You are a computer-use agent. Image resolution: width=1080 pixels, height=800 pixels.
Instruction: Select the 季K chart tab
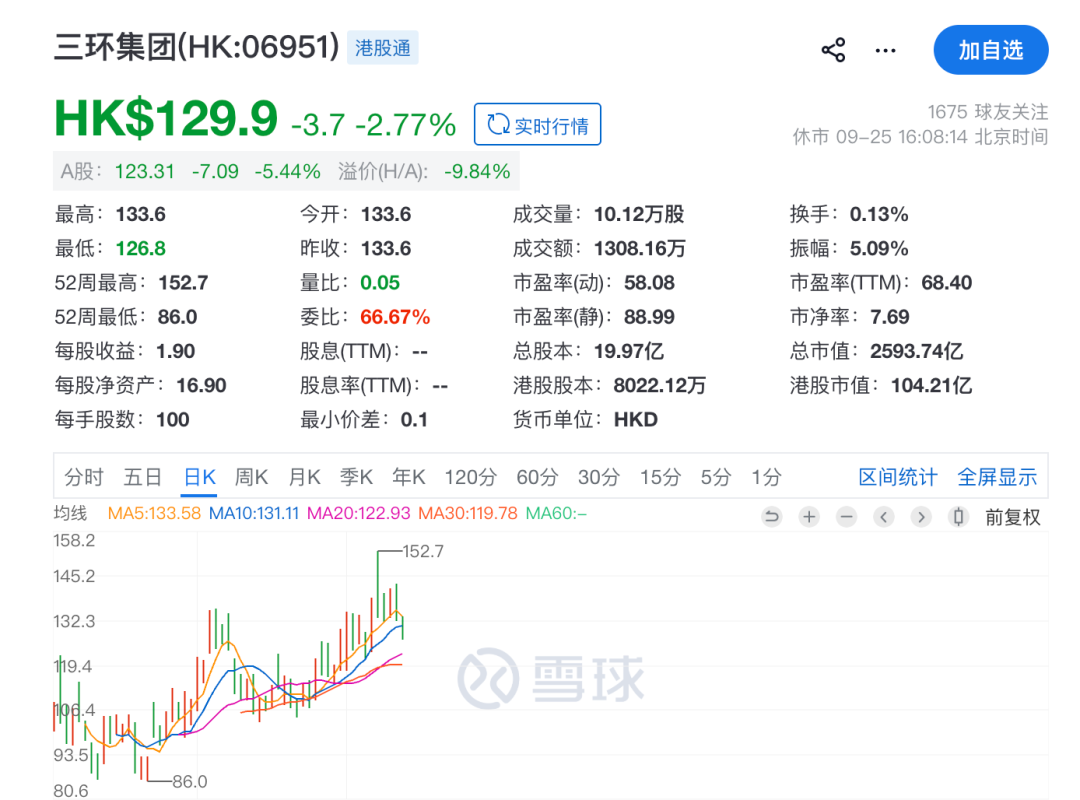tap(356, 477)
